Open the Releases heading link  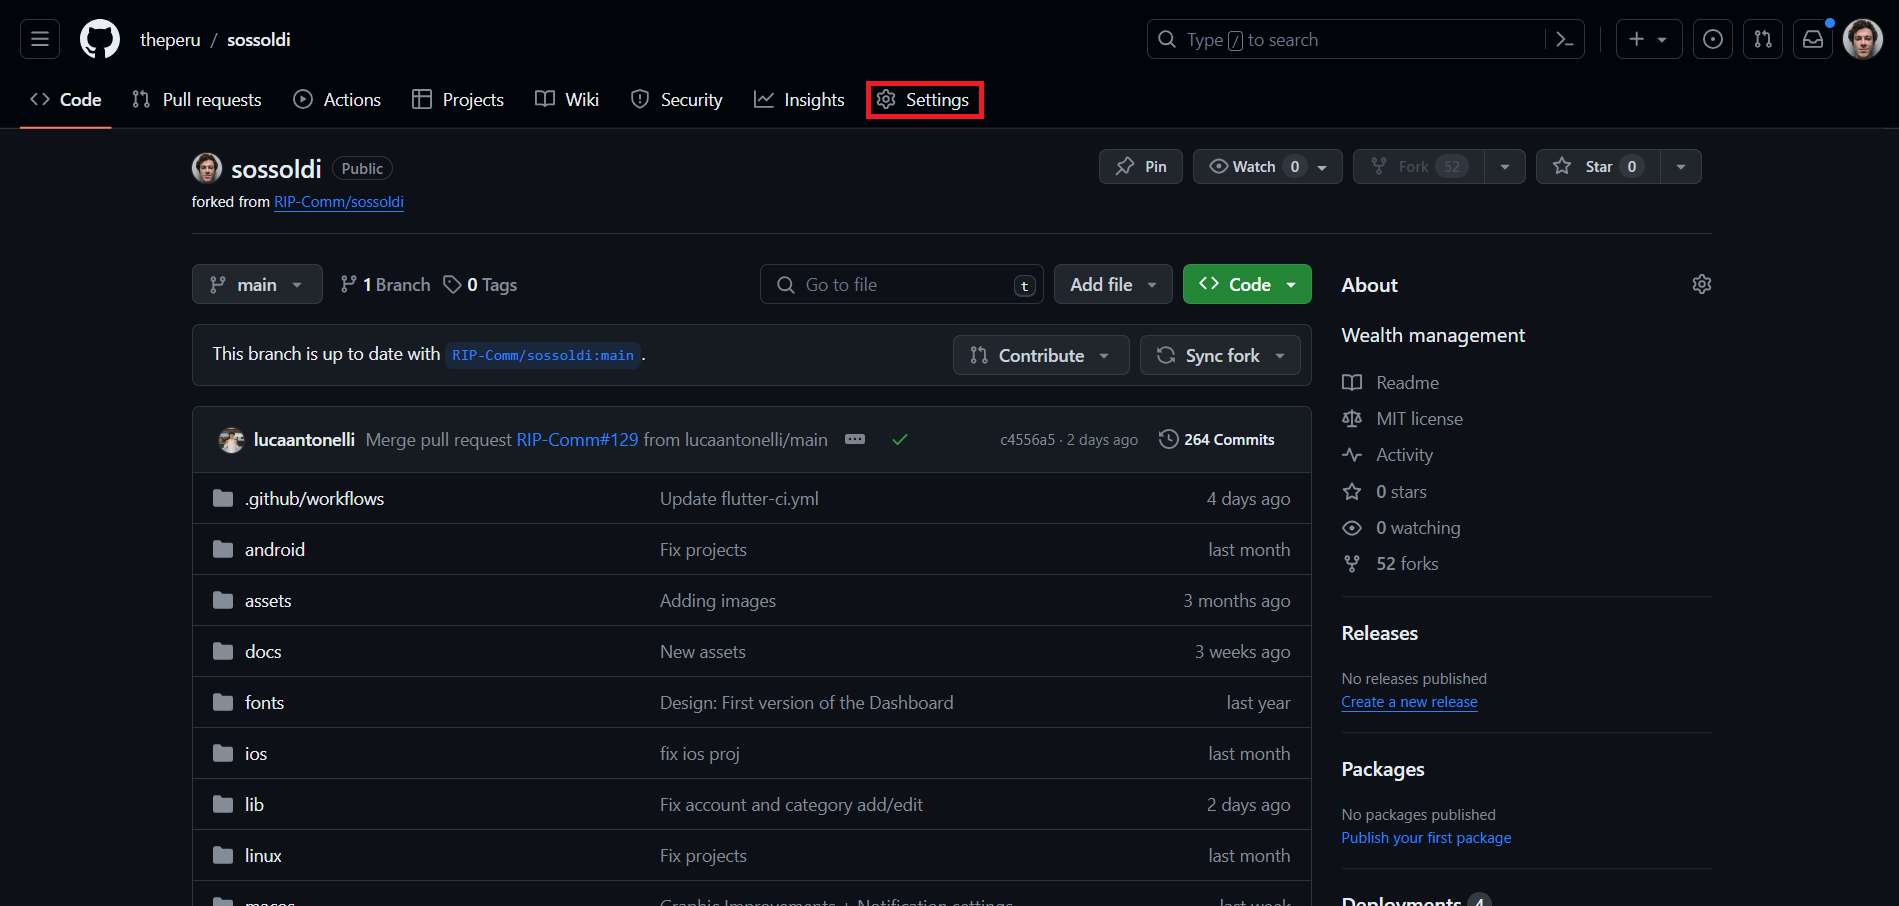tap(1379, 633)
